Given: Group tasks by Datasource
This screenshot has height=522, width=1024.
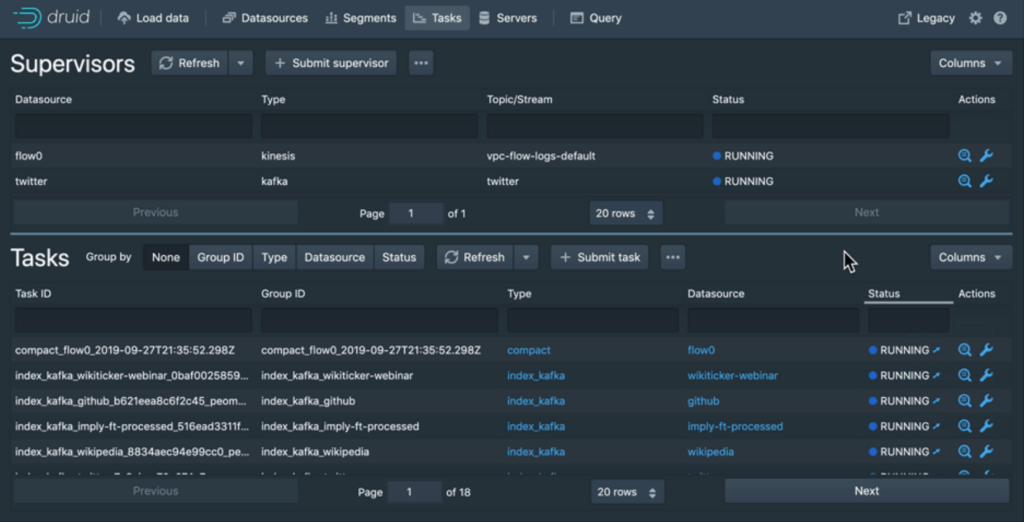Looking at the screenshot, I should (x=335, y=257).
